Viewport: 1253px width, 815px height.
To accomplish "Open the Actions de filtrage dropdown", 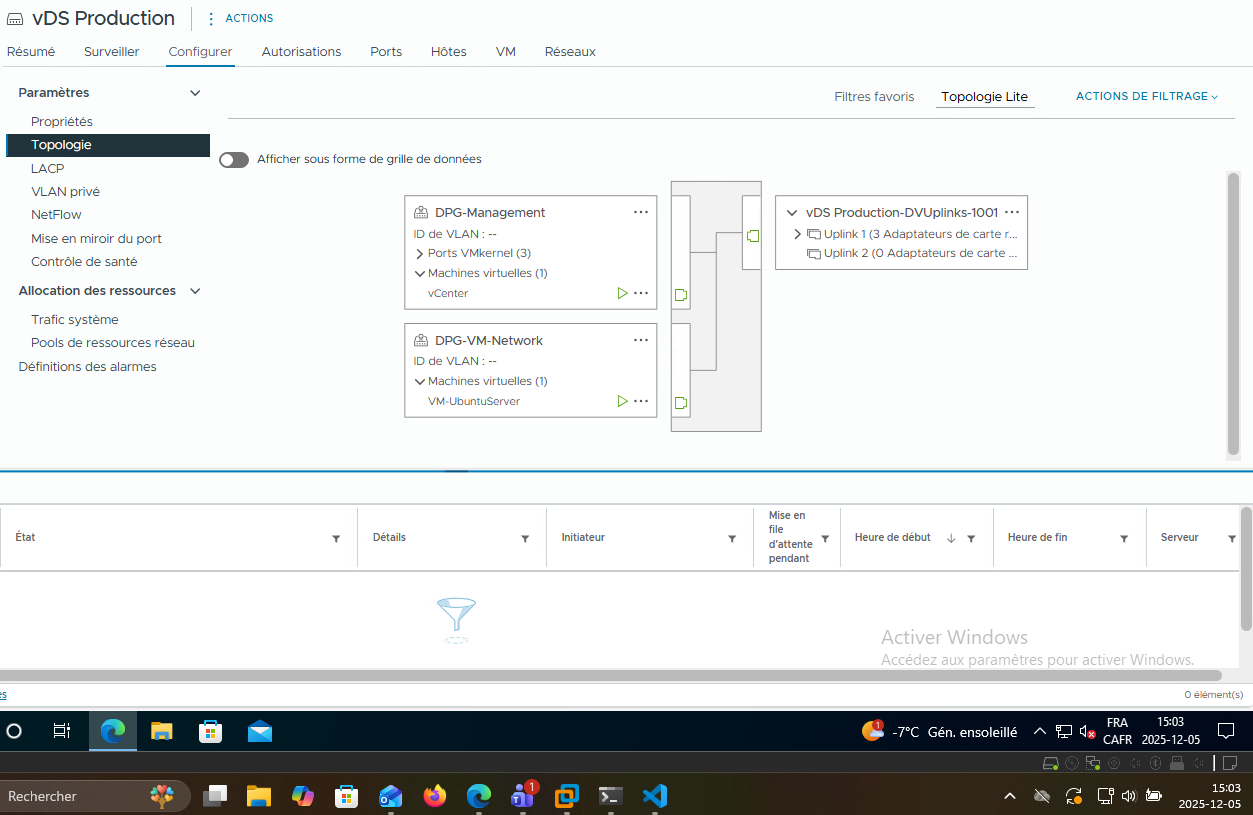I will (1146, 97).
